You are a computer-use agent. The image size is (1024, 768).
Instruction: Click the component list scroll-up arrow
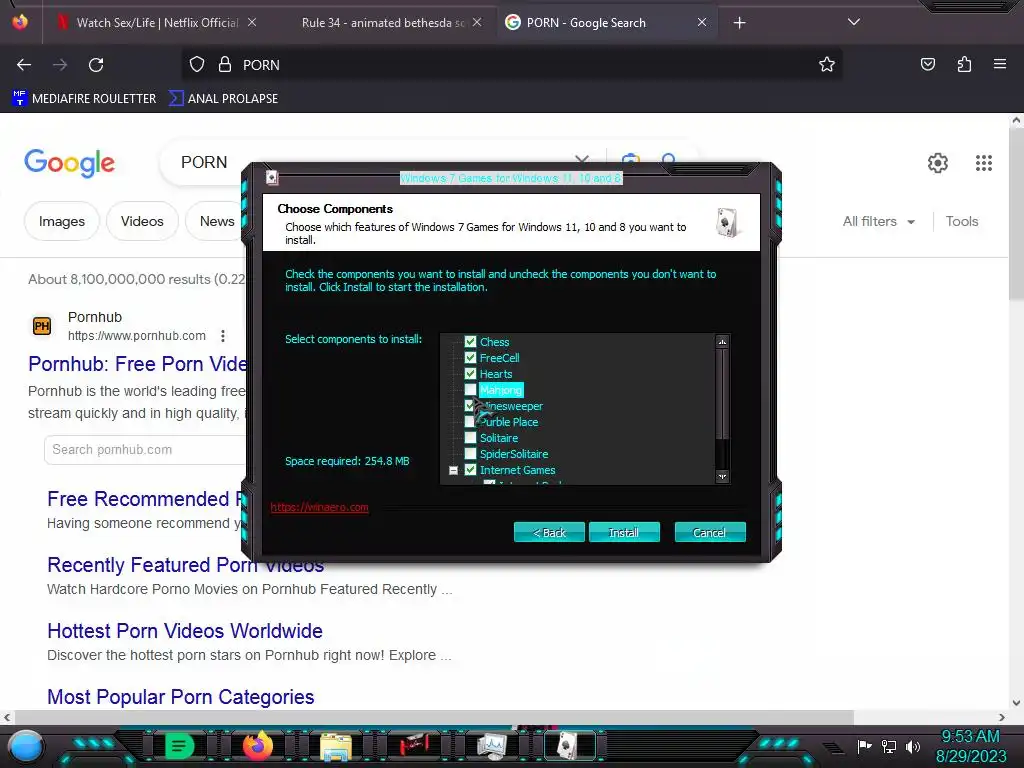coord(722,342)
